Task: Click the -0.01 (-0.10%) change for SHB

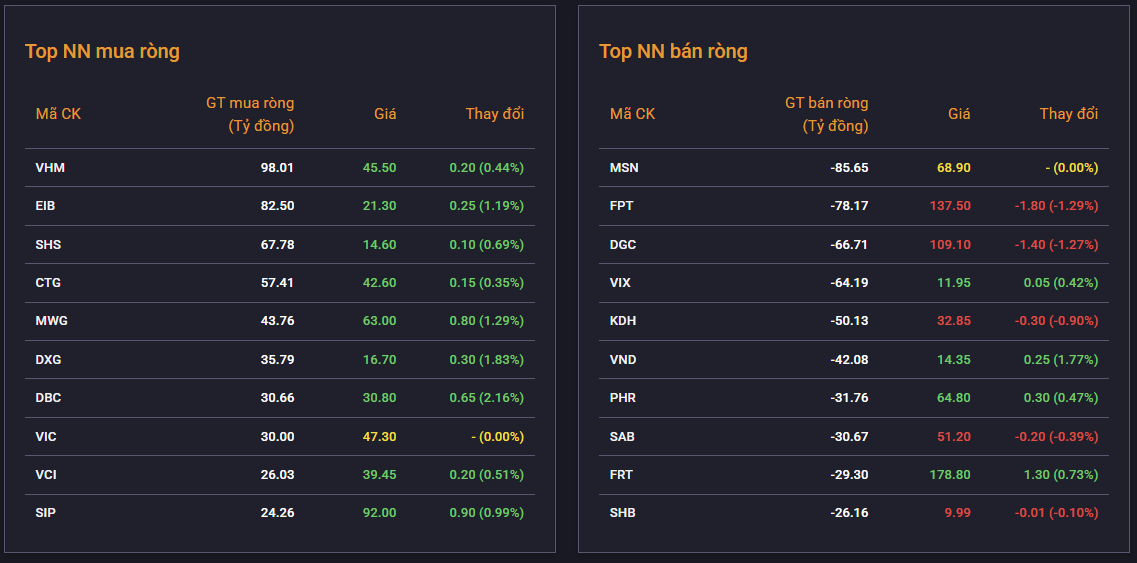Action: point(1057,514)
